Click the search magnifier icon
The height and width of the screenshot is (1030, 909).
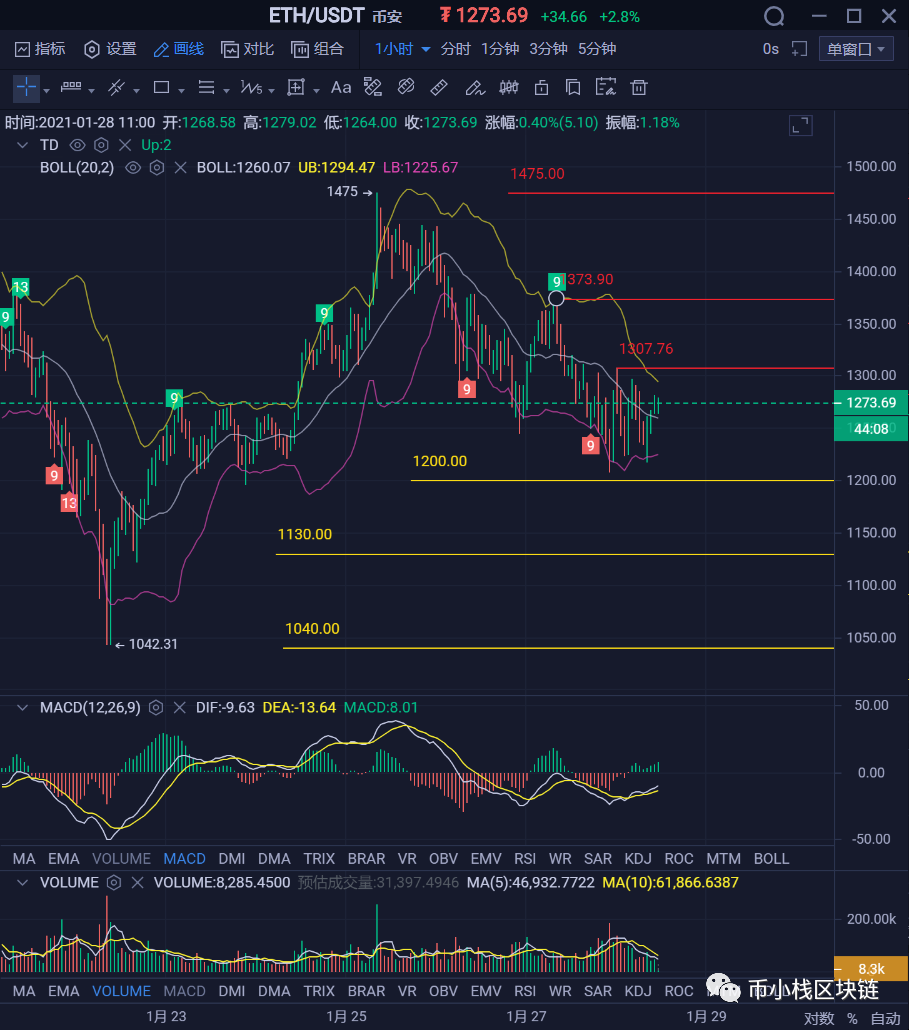[774, 16]
